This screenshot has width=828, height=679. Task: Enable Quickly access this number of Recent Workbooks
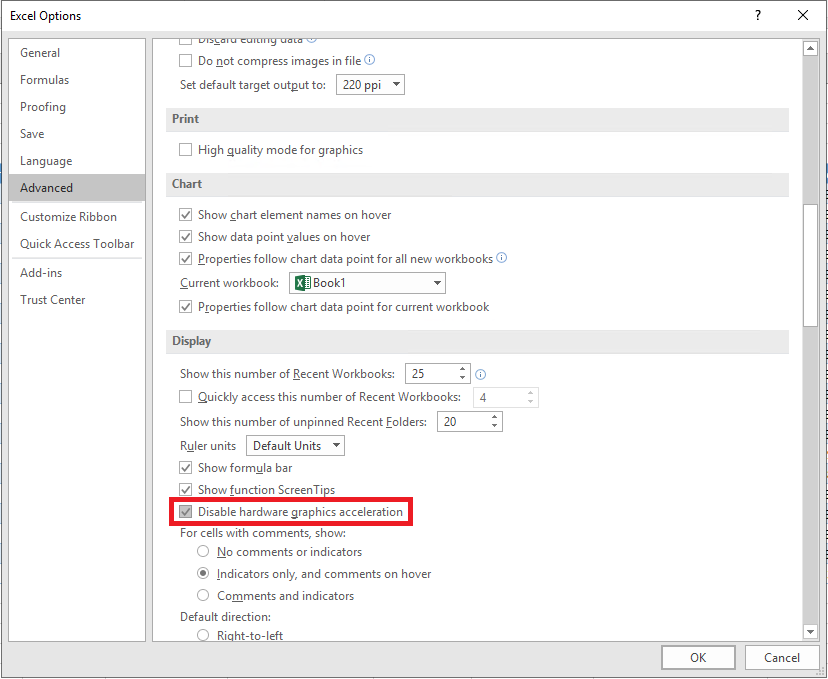[x=185, y=397]
